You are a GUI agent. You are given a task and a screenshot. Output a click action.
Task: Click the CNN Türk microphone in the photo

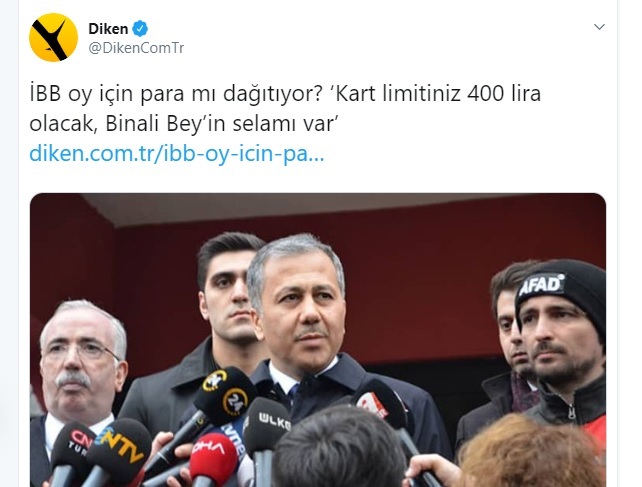(x=75, y=444)
